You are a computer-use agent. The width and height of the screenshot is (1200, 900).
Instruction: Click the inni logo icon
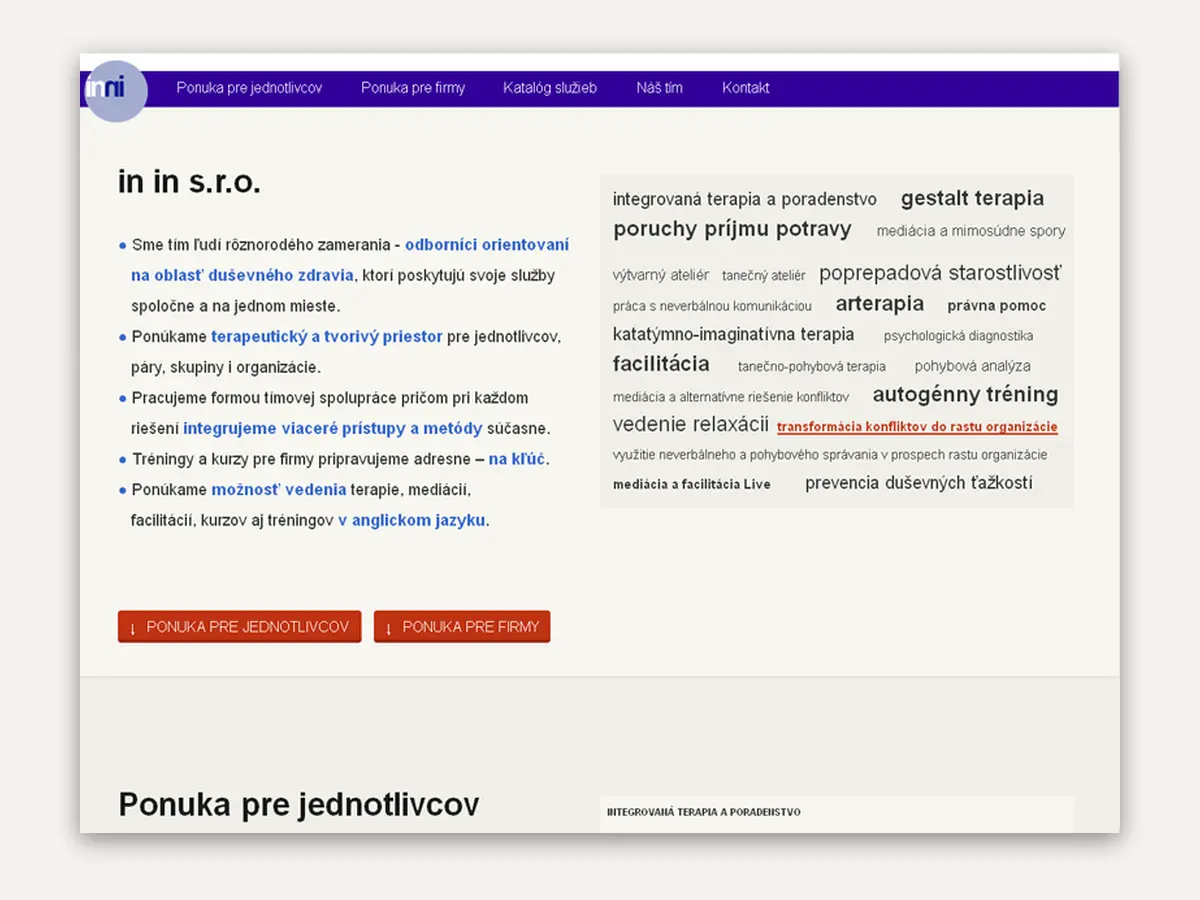click(115, 91)
